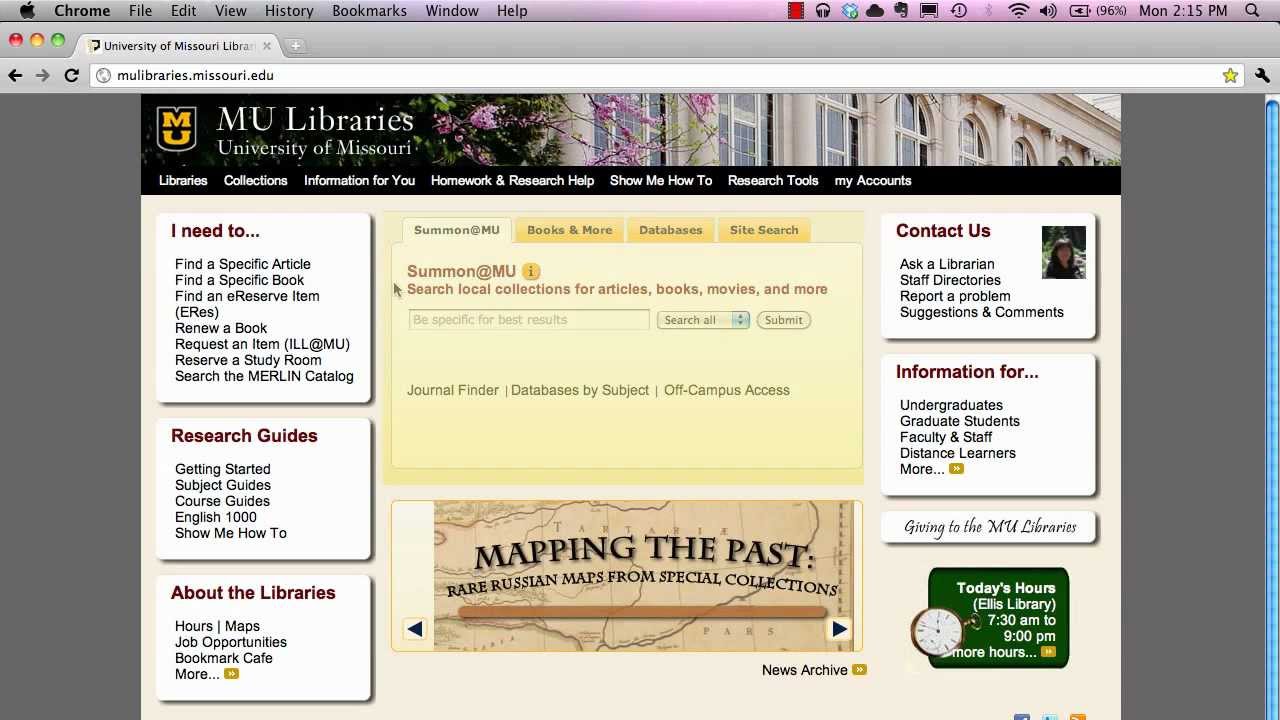Open the Chrome History menu
Image resolution: width=1280 pixels, height=720 pixels.
pos(289,11)
